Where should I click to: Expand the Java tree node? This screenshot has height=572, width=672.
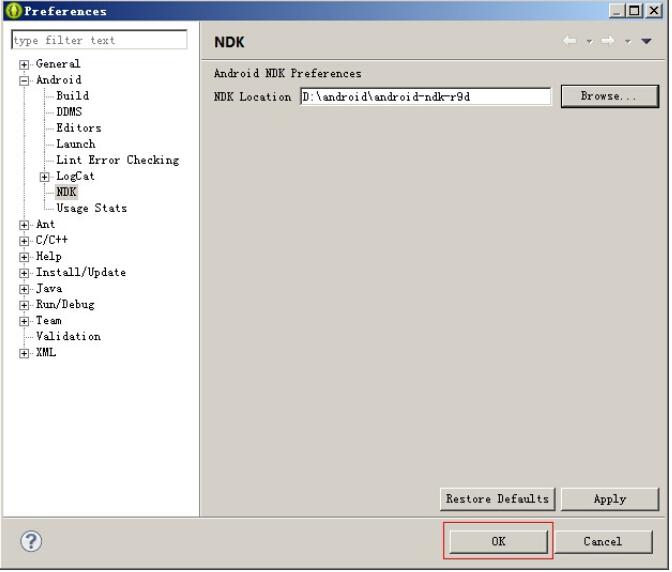point(24,290)
